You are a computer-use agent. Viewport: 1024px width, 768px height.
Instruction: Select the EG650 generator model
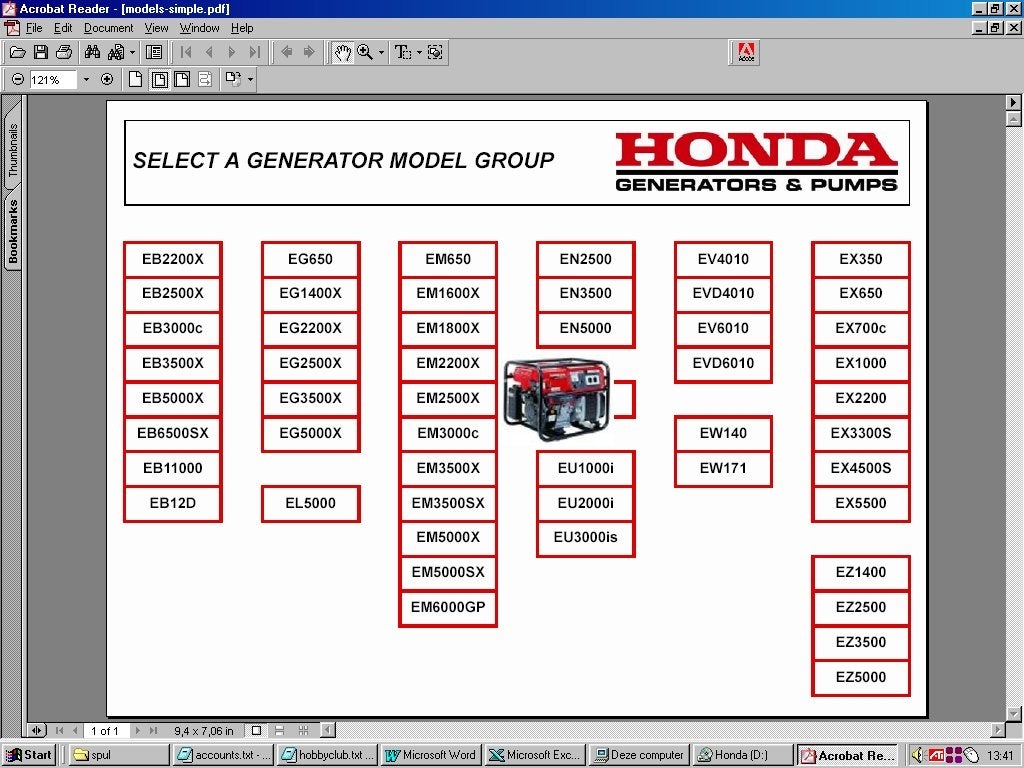[310, 259]
